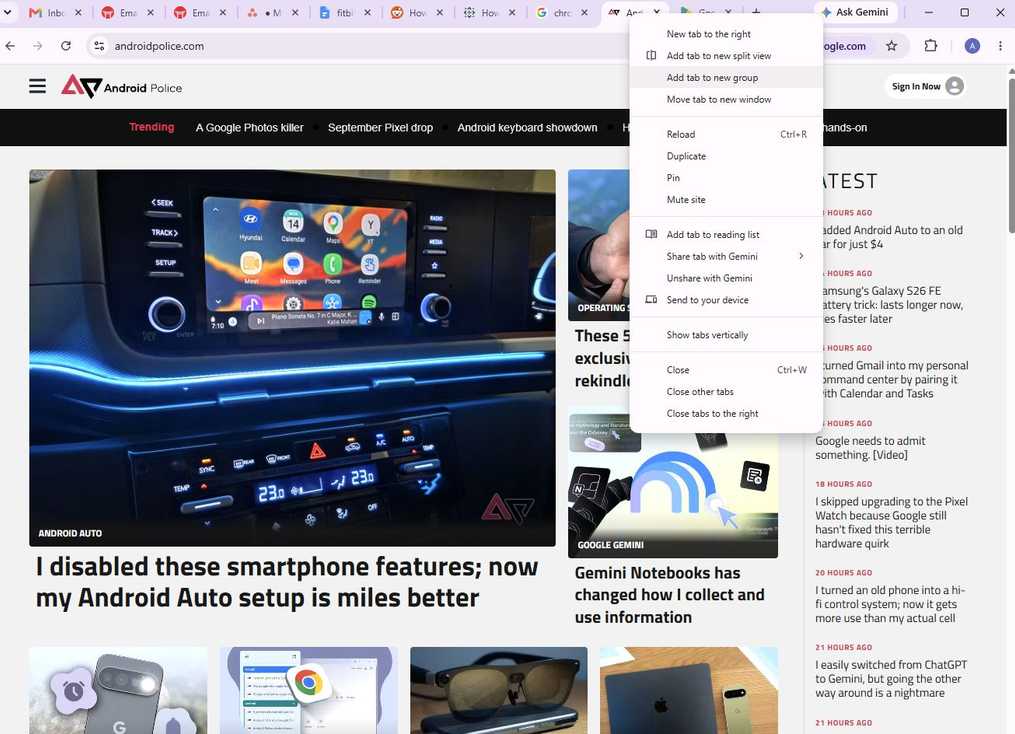Click the GOOGLE GEMINI category label
Viewport: 1015px width, 734px height.
tap(610, 545)
